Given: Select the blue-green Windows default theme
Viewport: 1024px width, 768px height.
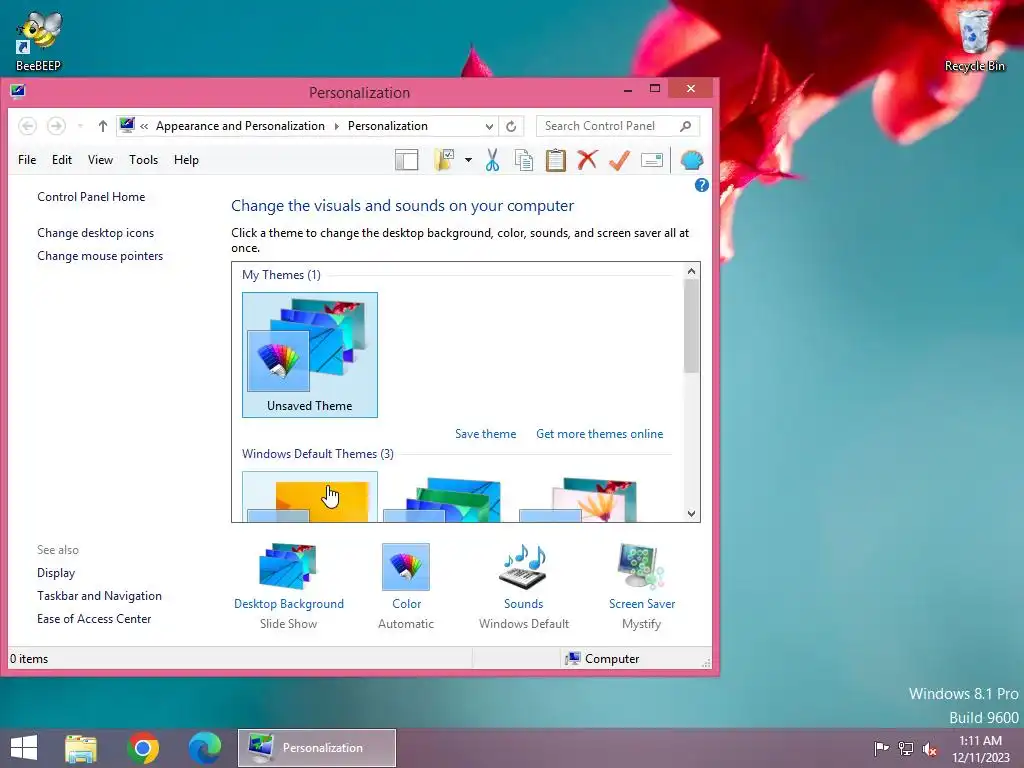Looking at the screenshot, I should point(445,499).
